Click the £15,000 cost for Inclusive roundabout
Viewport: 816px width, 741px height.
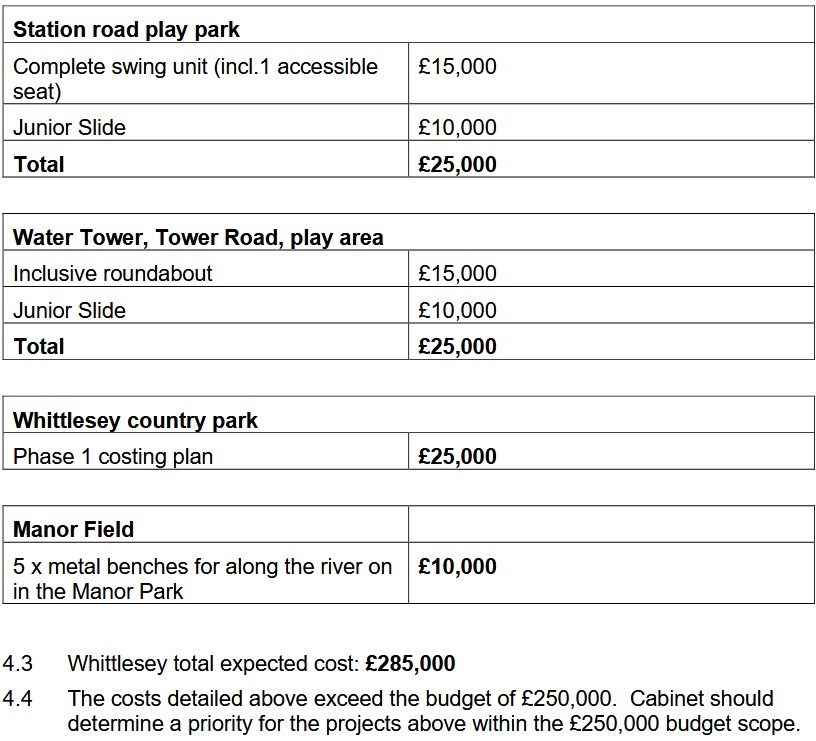[x=457, y=273]
